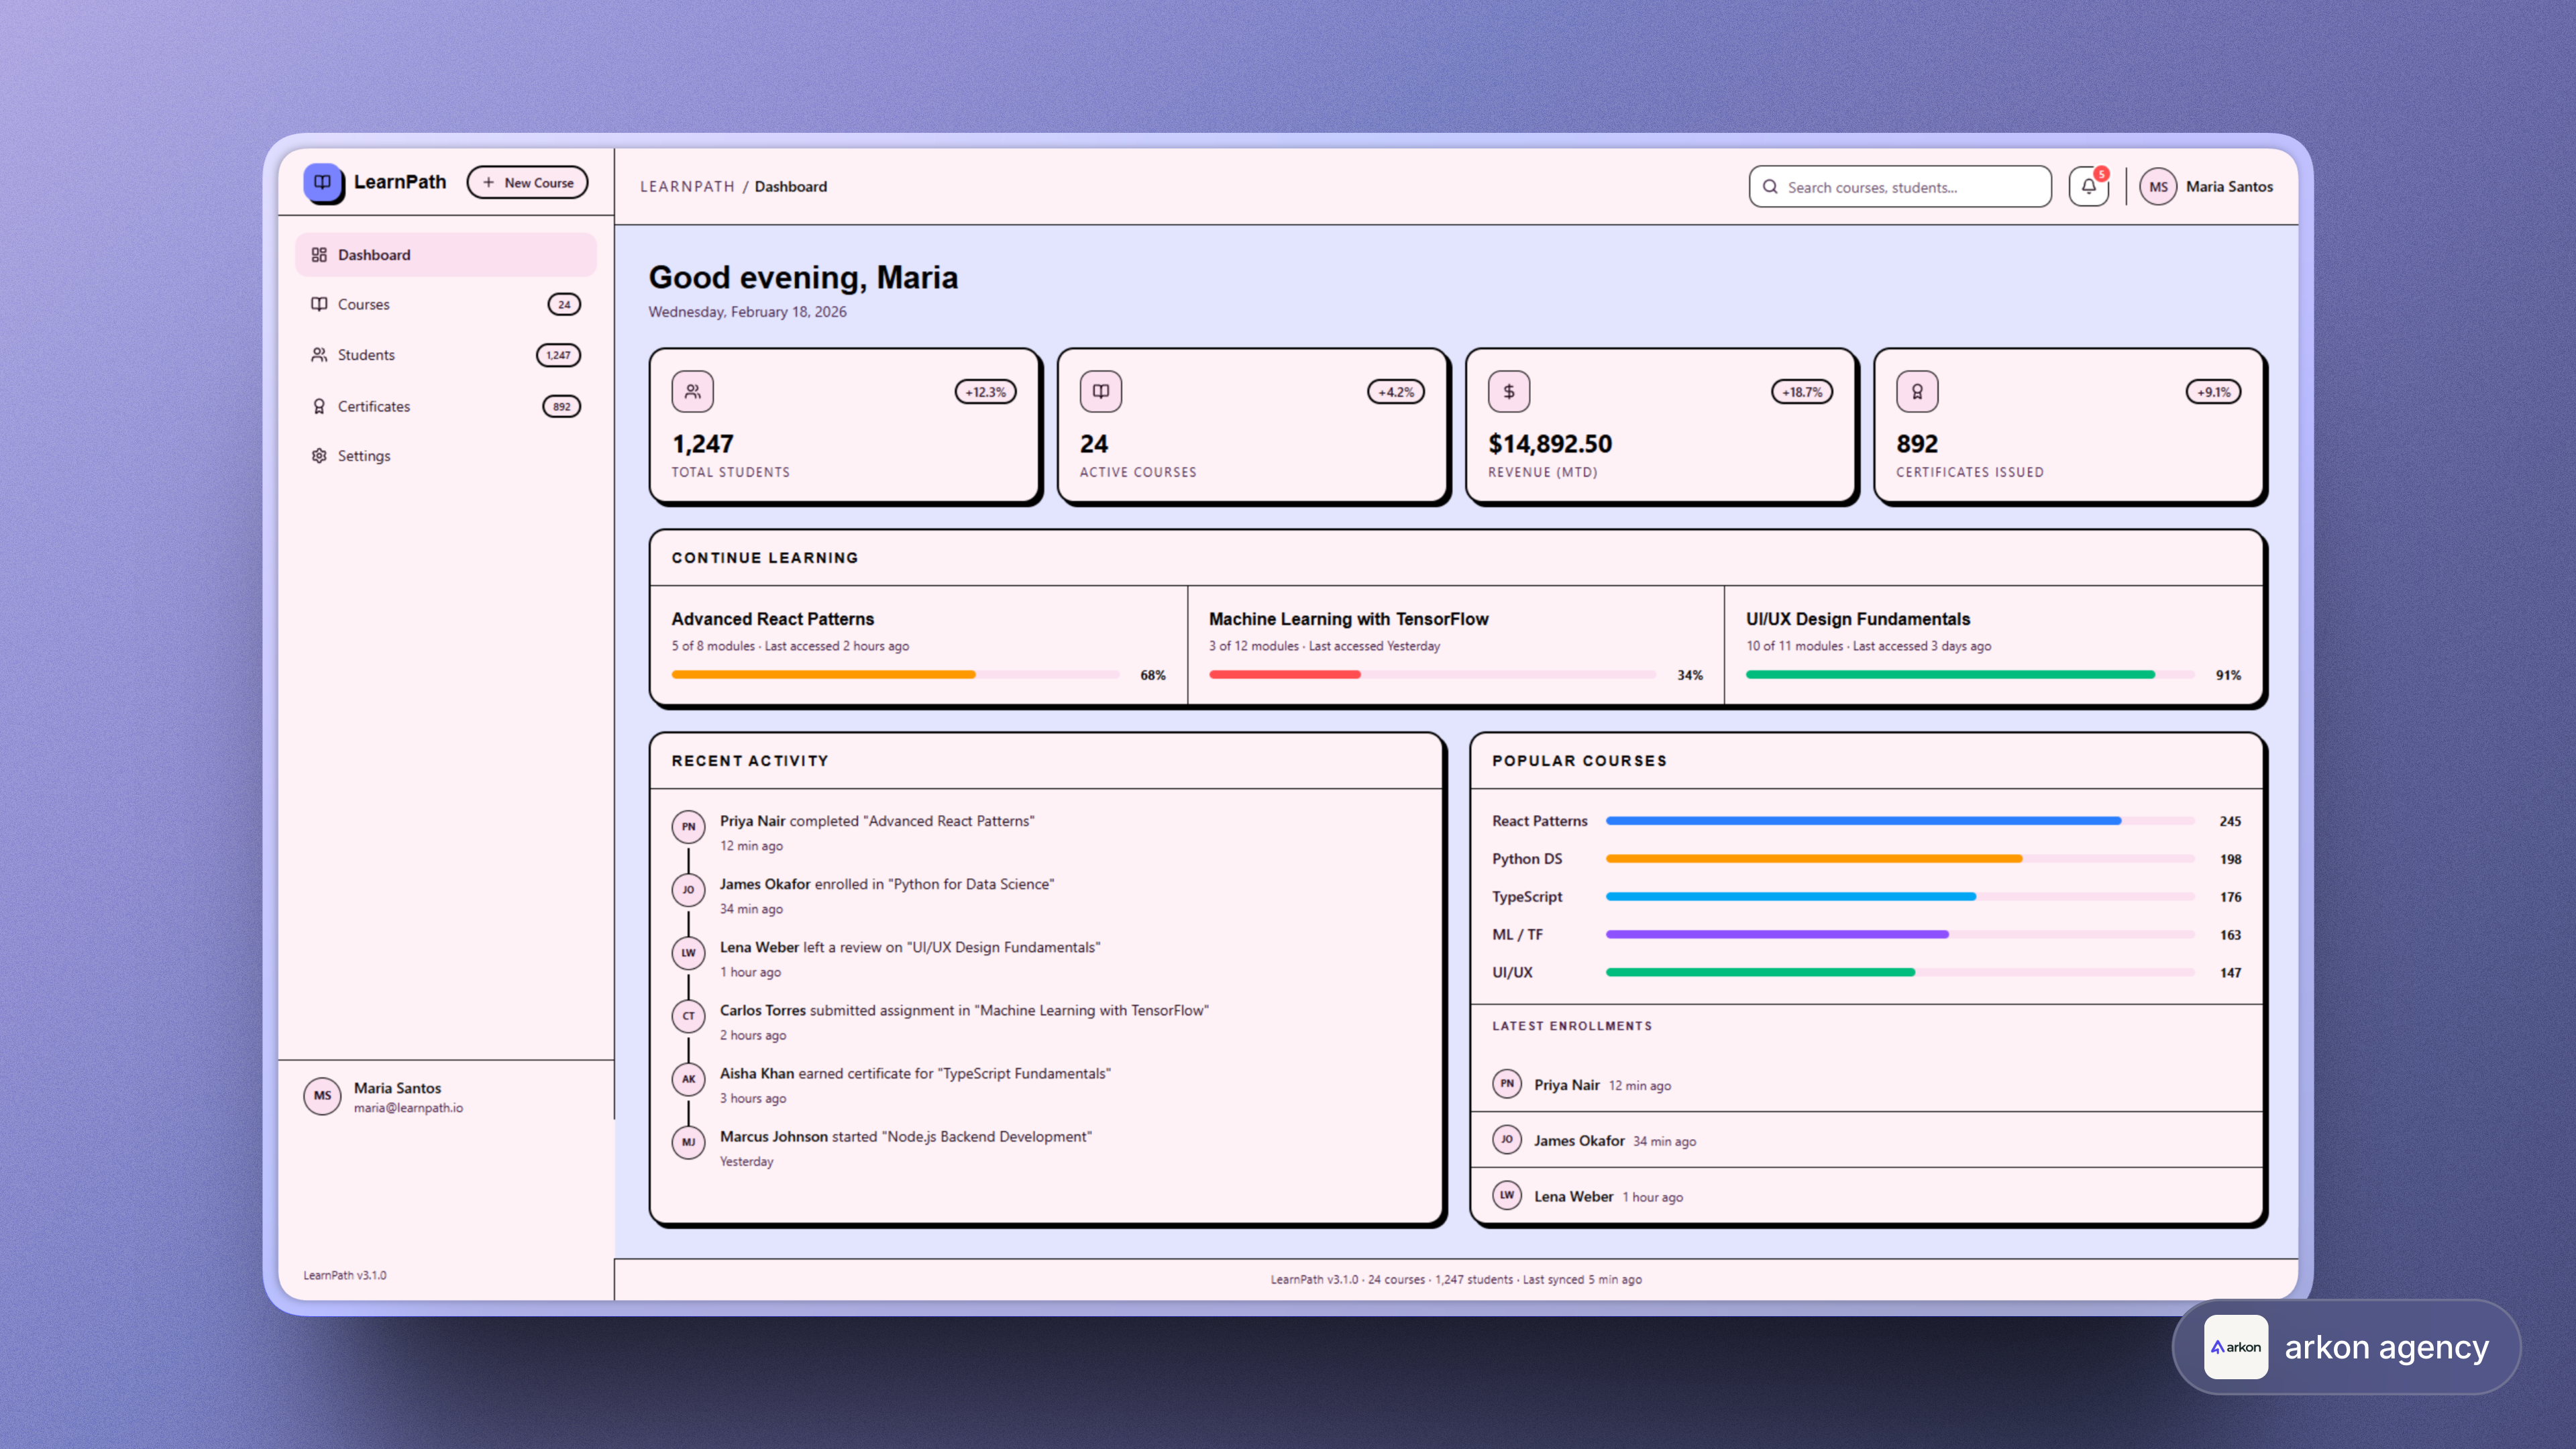Click the MJ avatar in Recent Activity
The width and height of the screenshot is (2576, 1449).
pos(688,1142)
